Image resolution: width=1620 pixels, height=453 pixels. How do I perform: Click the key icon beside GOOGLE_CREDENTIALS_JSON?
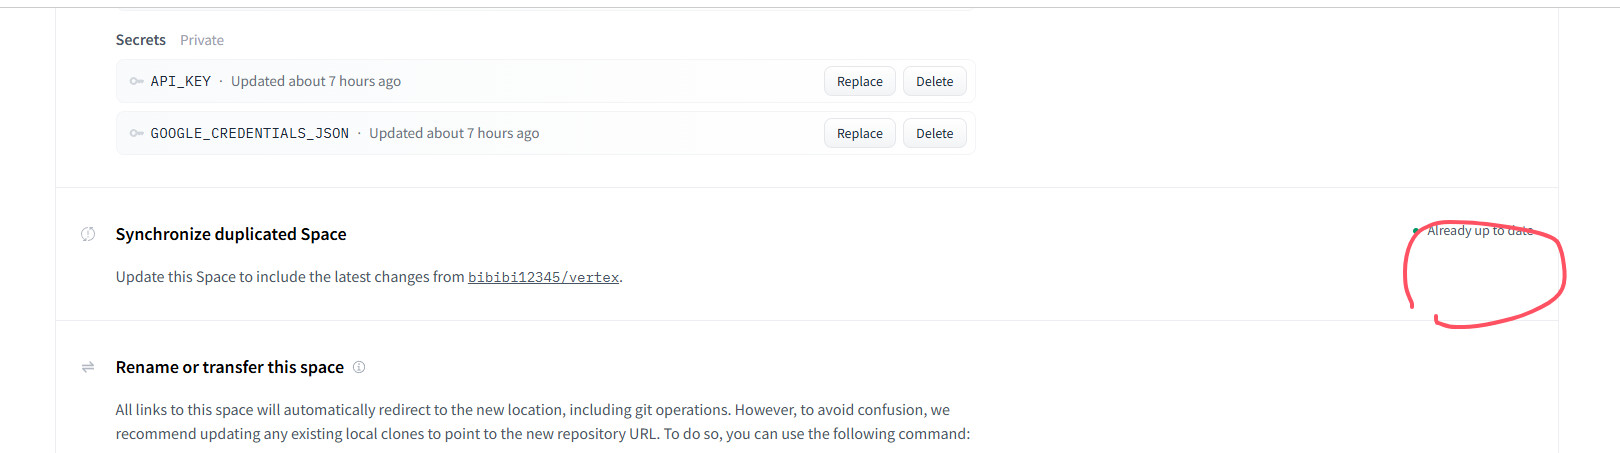(136, 133)
